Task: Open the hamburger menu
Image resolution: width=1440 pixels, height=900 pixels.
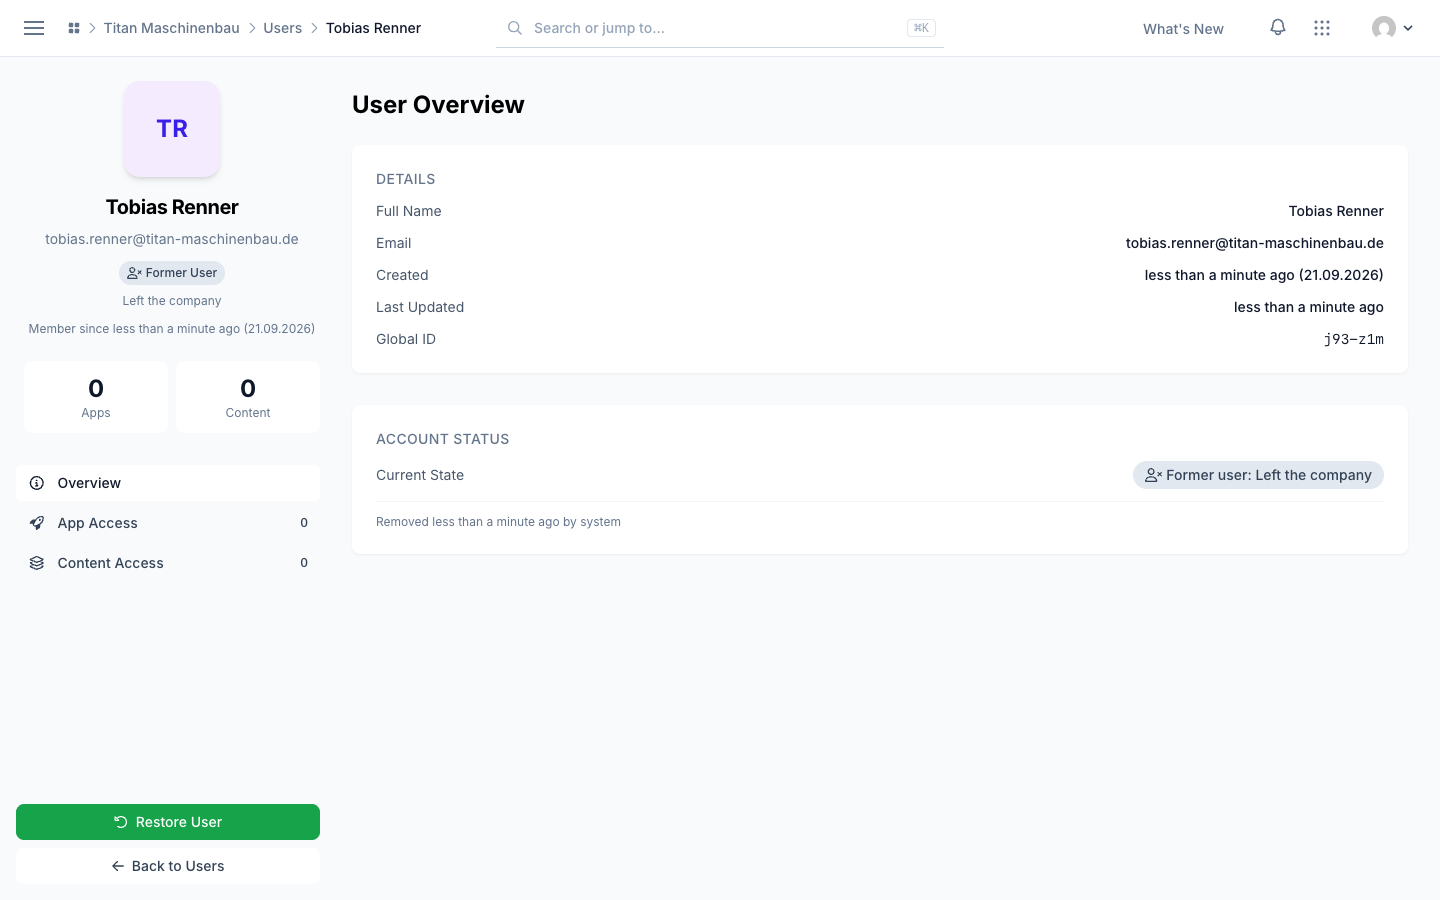Action: [x=34, y=28]
